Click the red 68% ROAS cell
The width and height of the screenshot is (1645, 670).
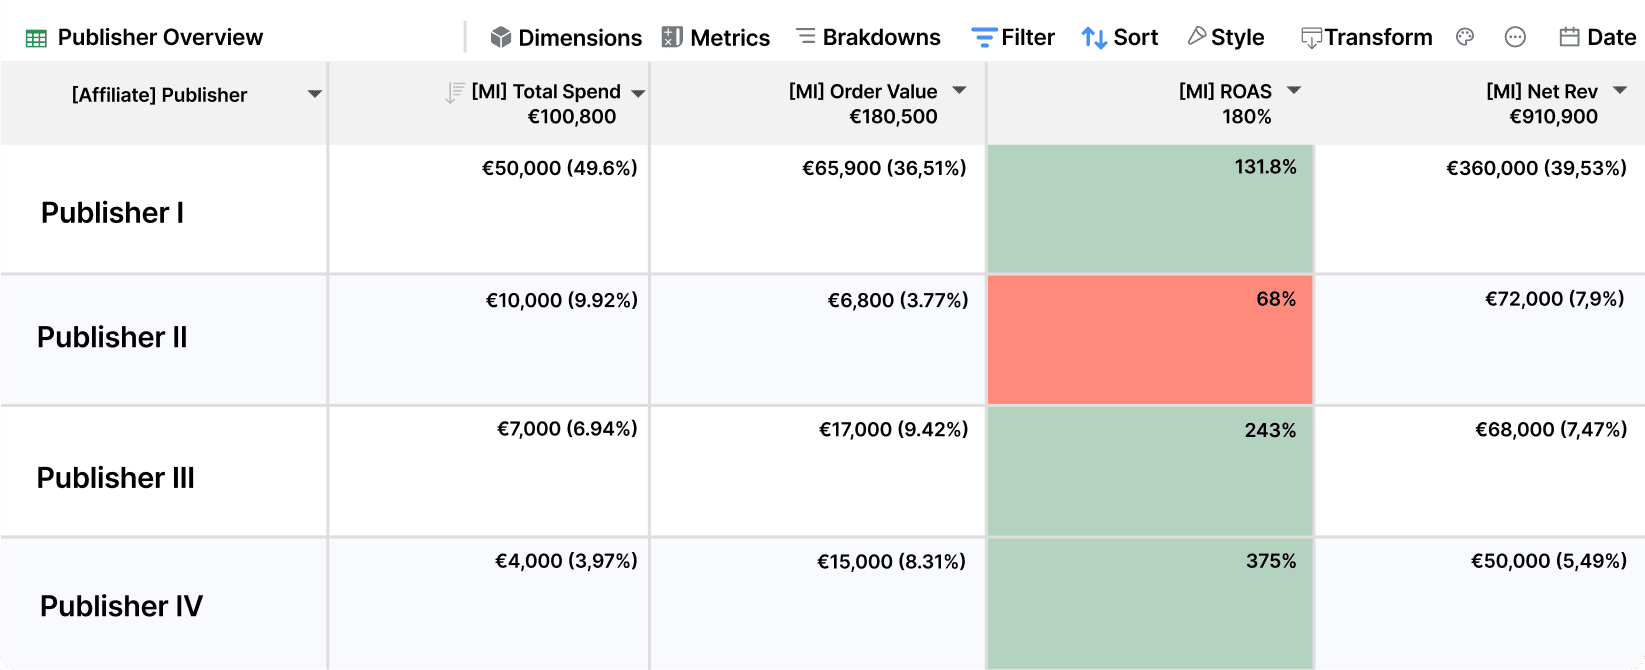coord(1150,340)
